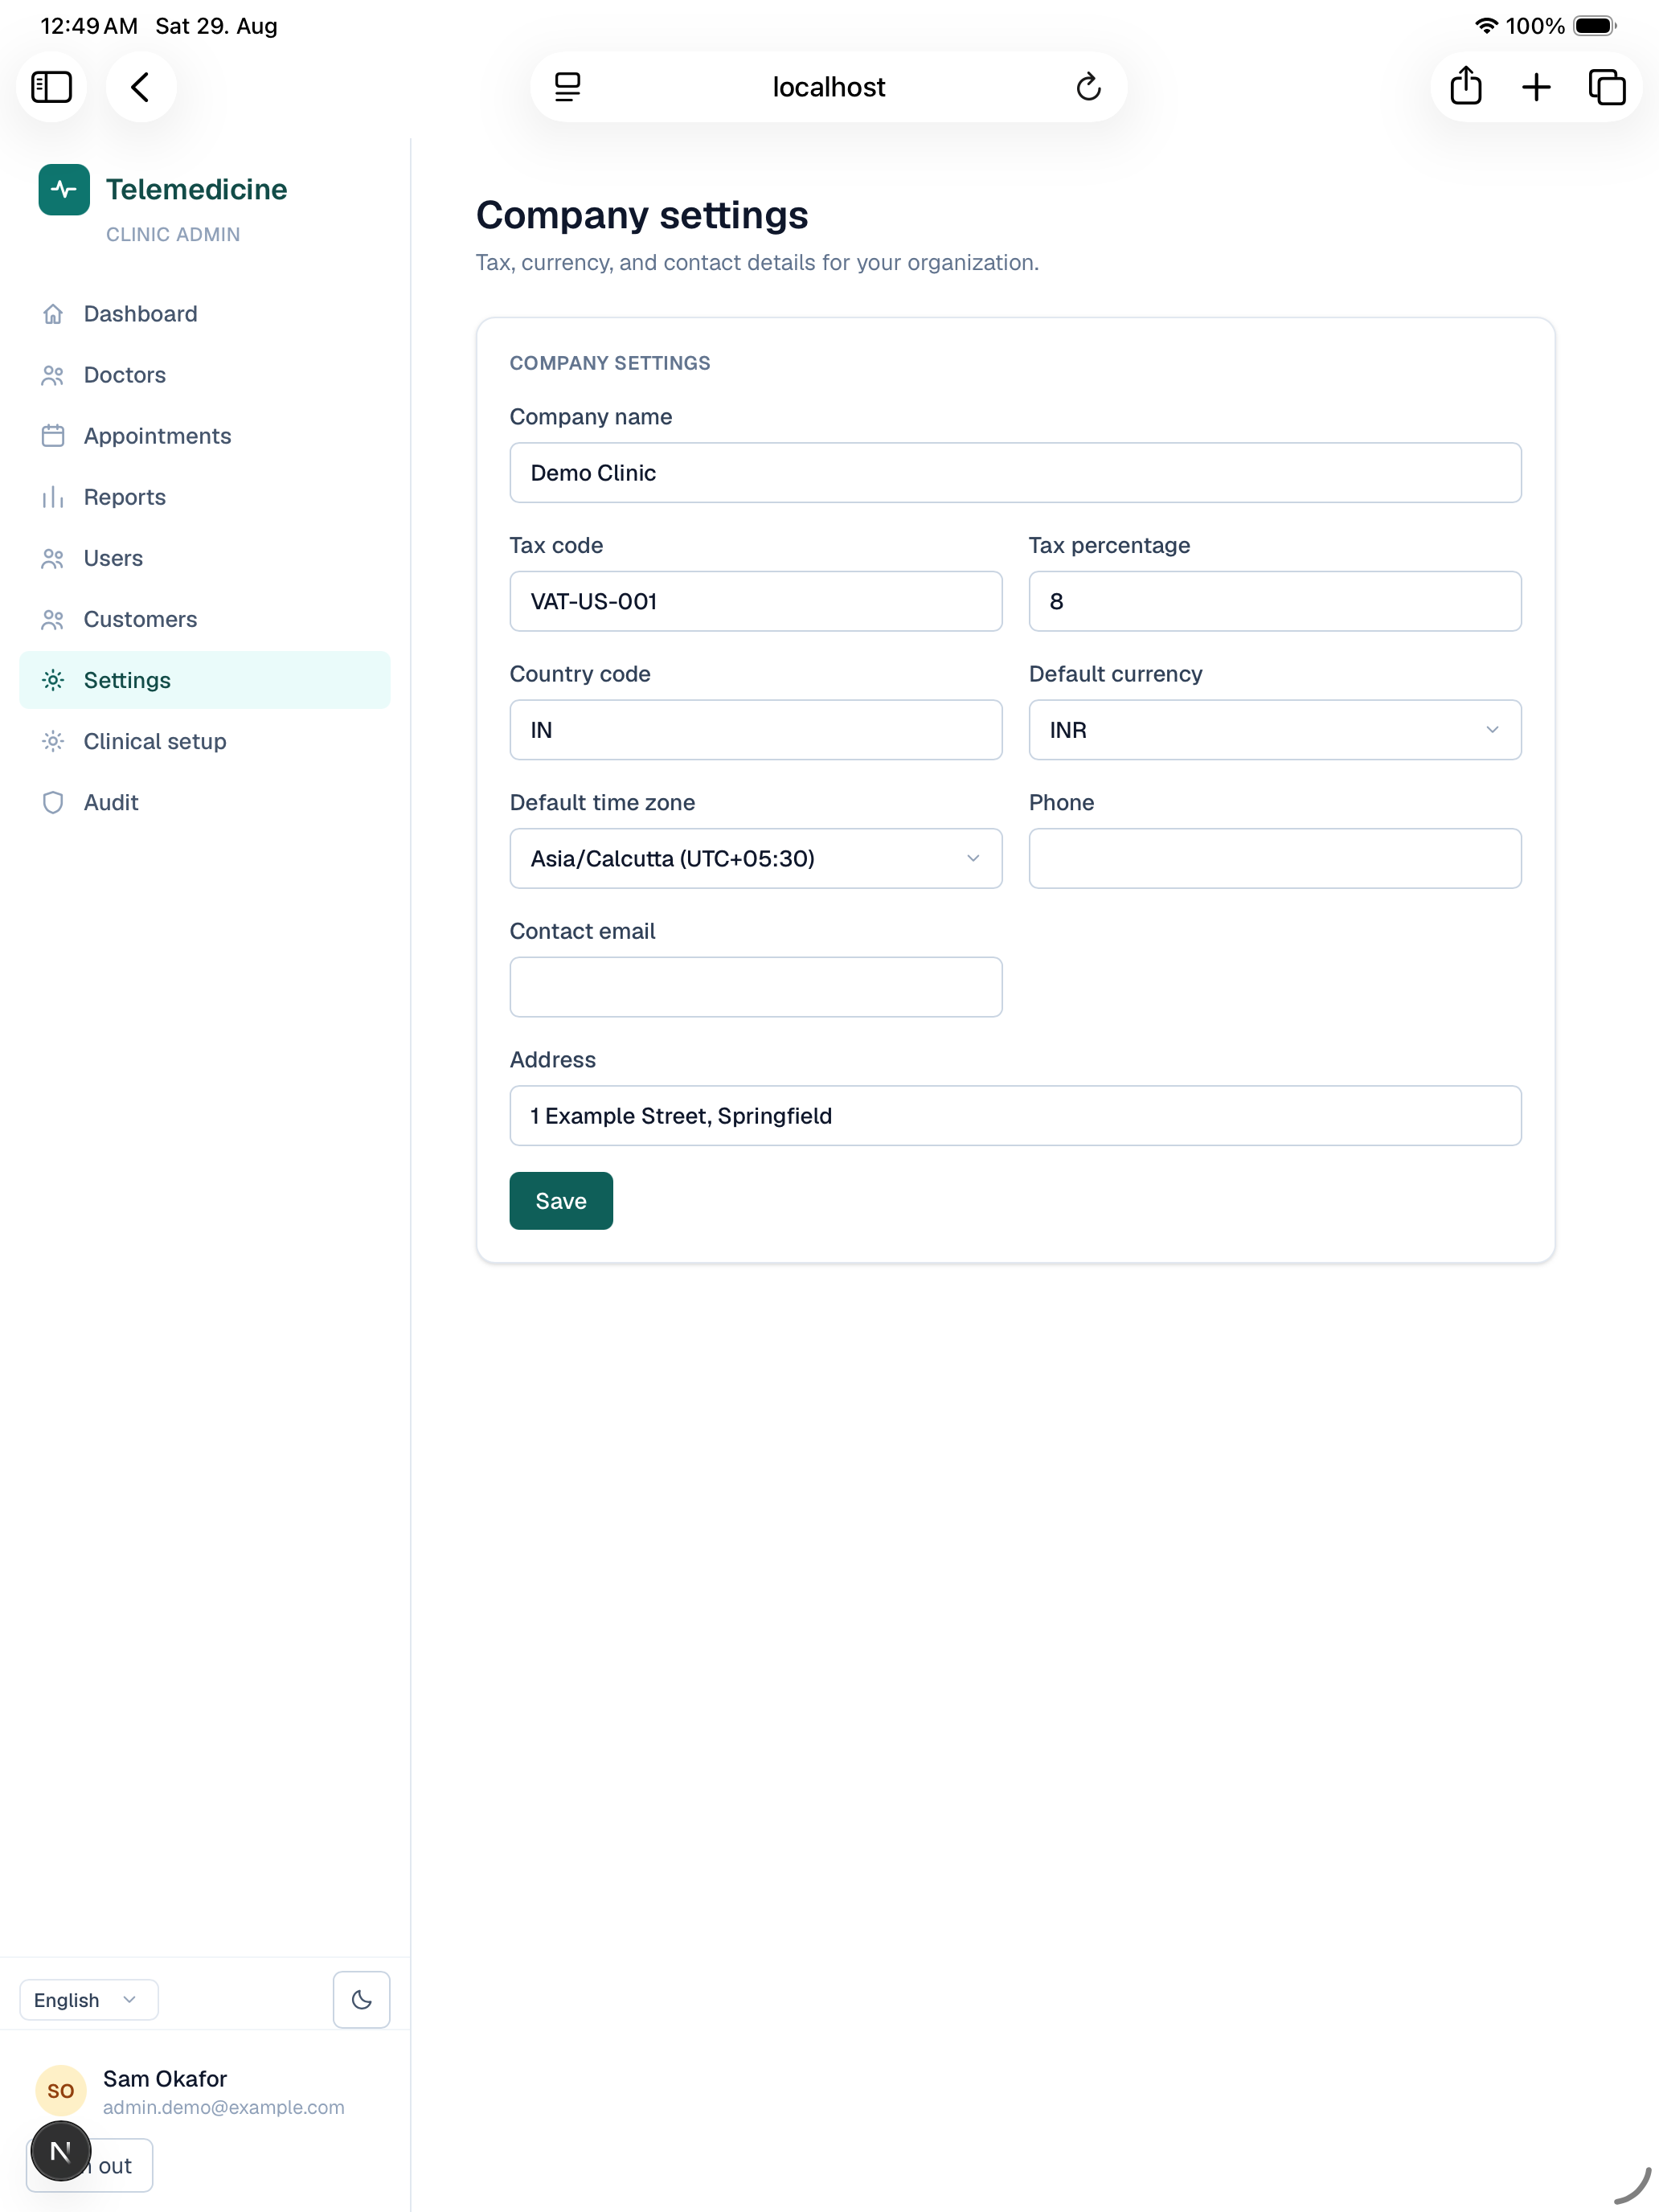Click the Address field
1659x2212 pixels.
point(1016,1116)
